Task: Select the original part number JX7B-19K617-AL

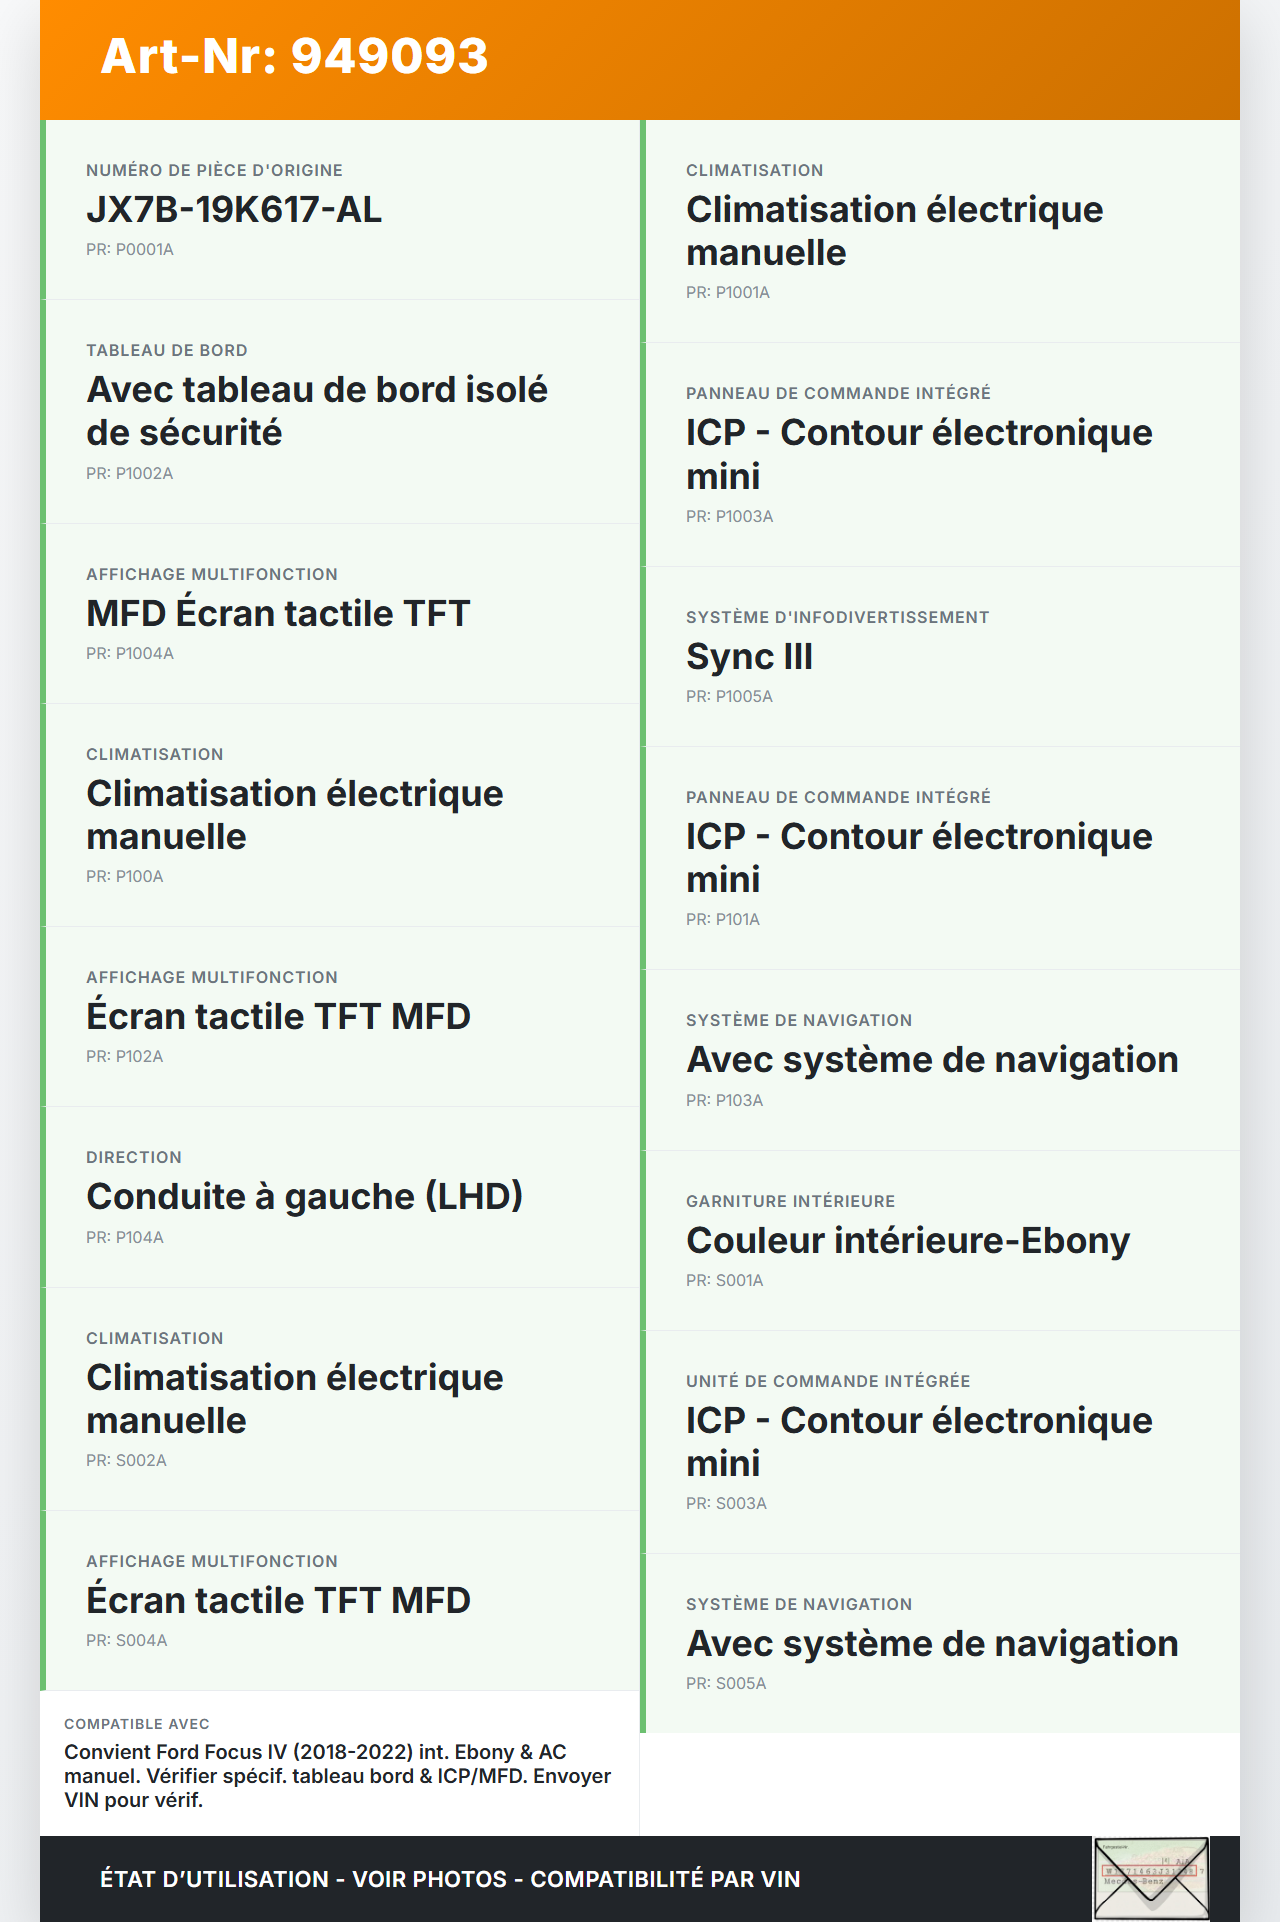Action: point(234,210)
